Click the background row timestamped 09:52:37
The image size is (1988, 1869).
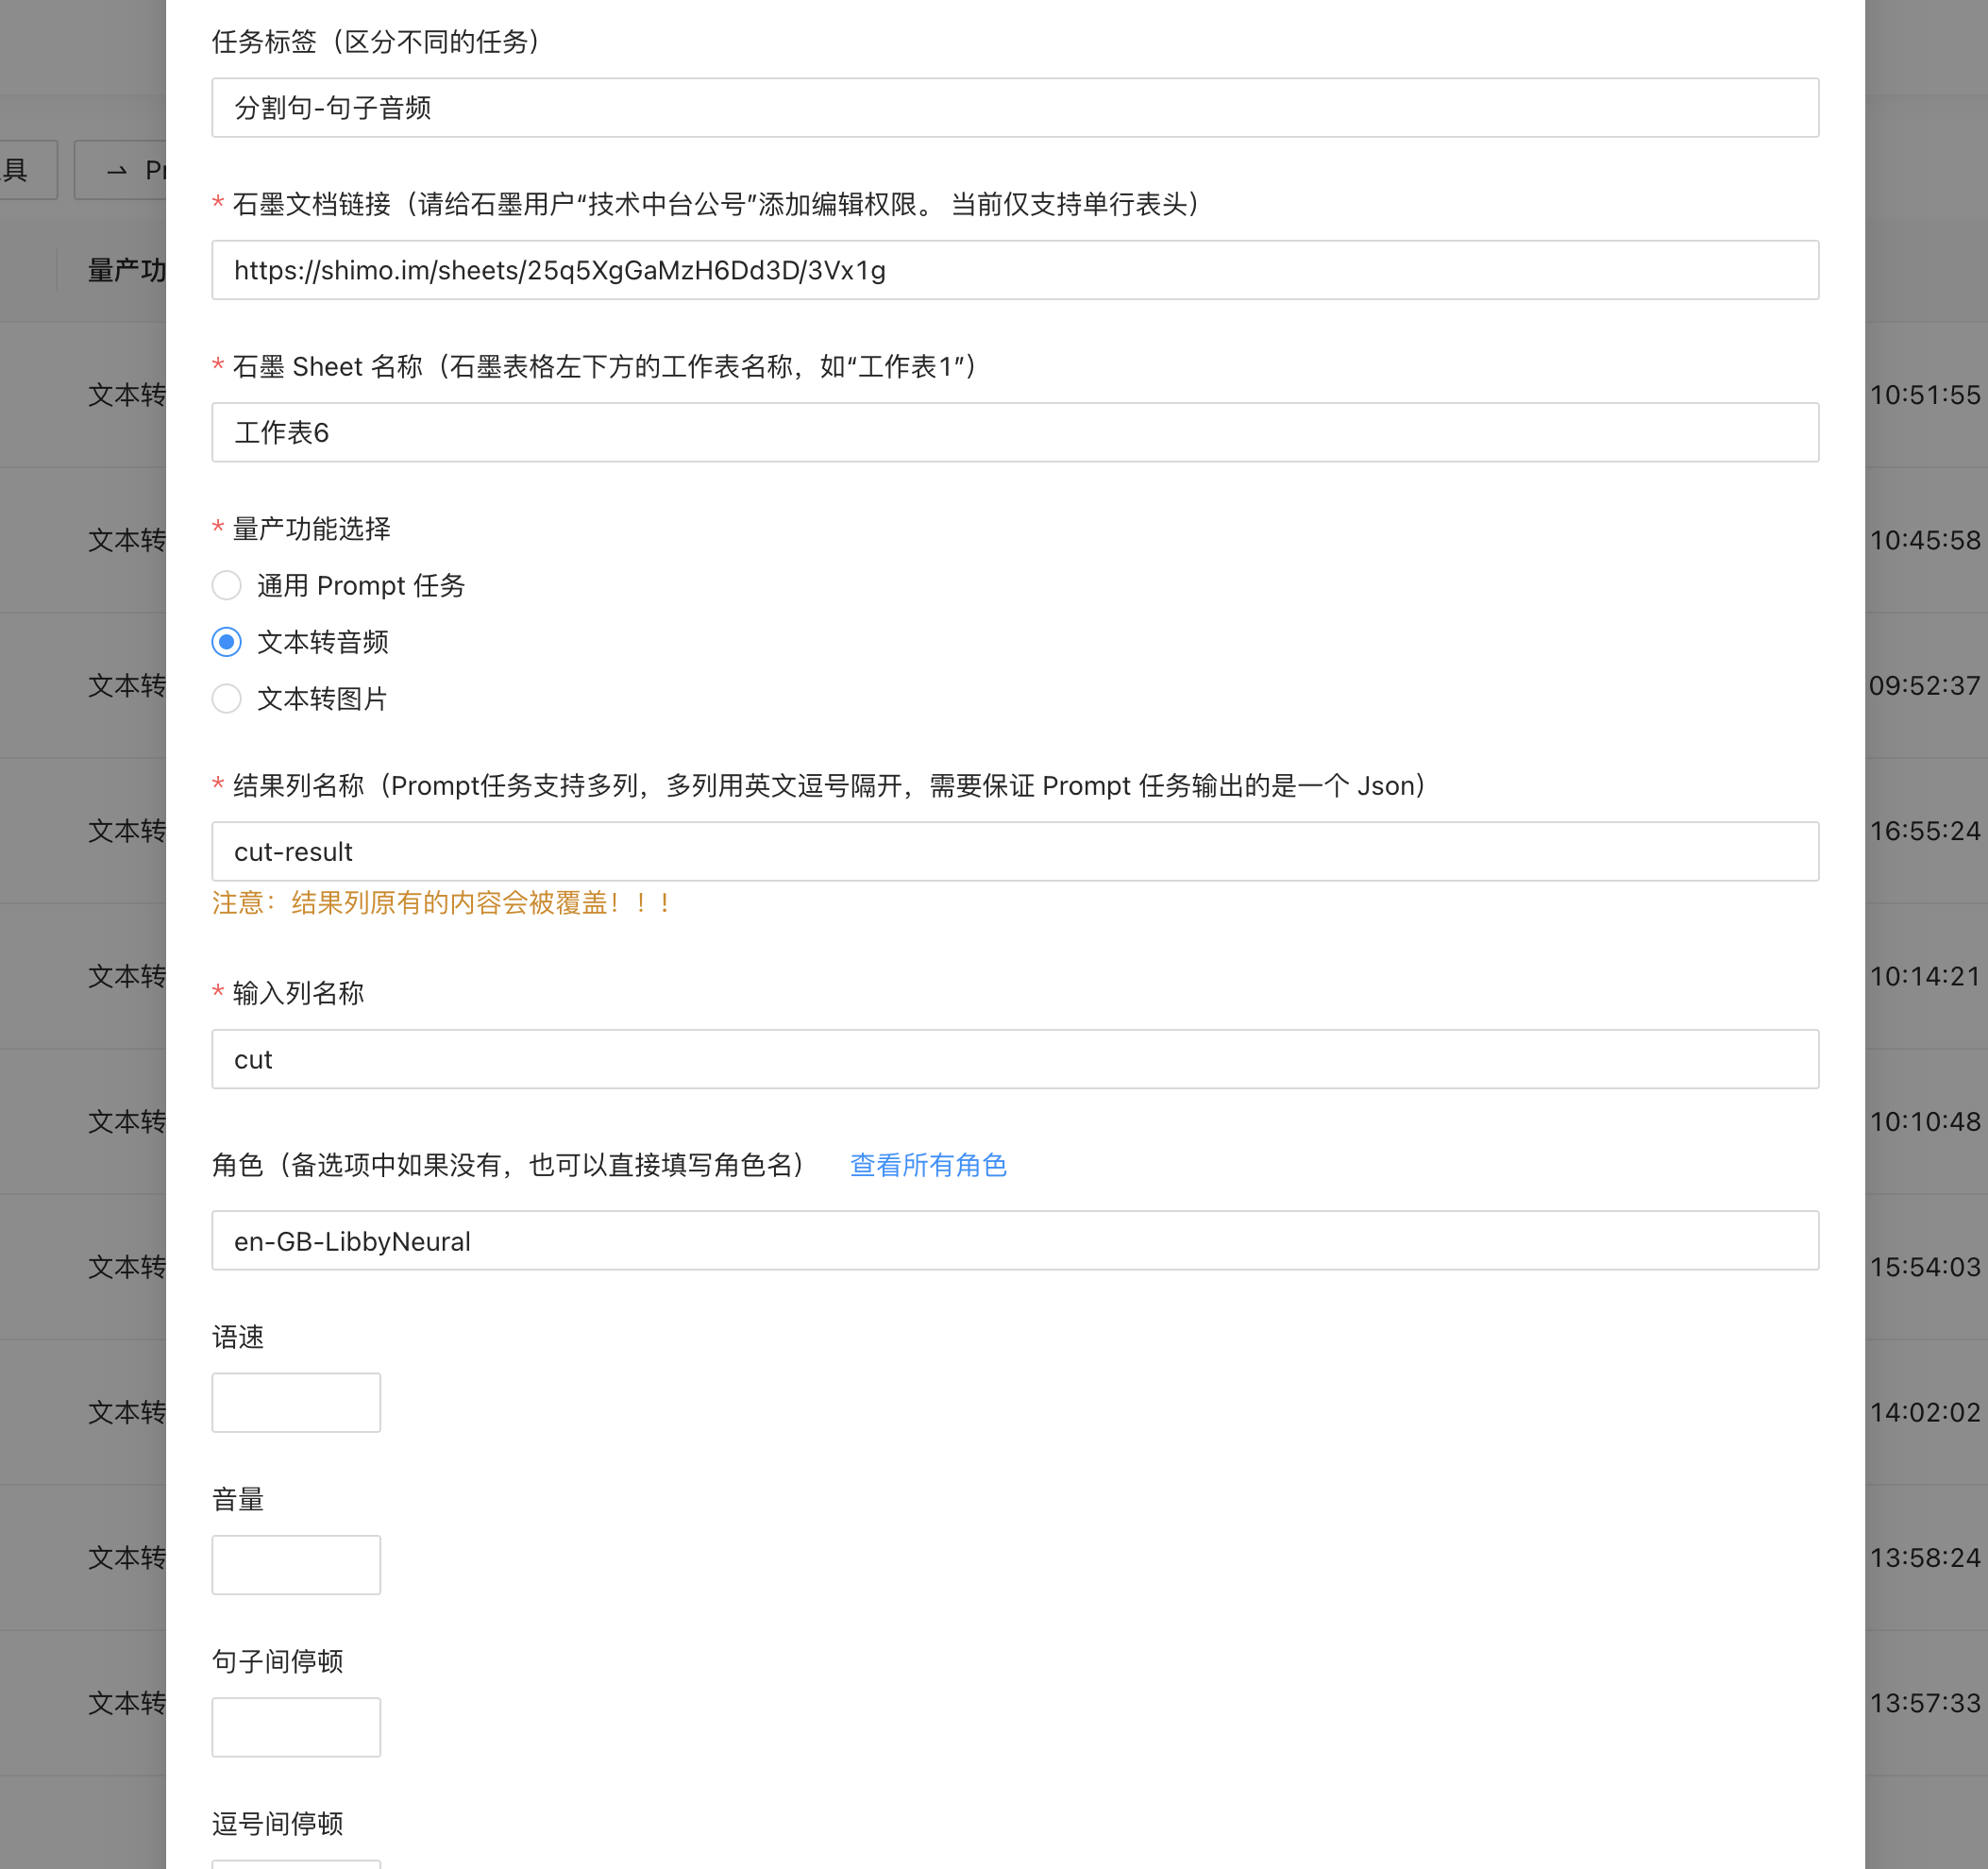click(x=1924, y=687)
